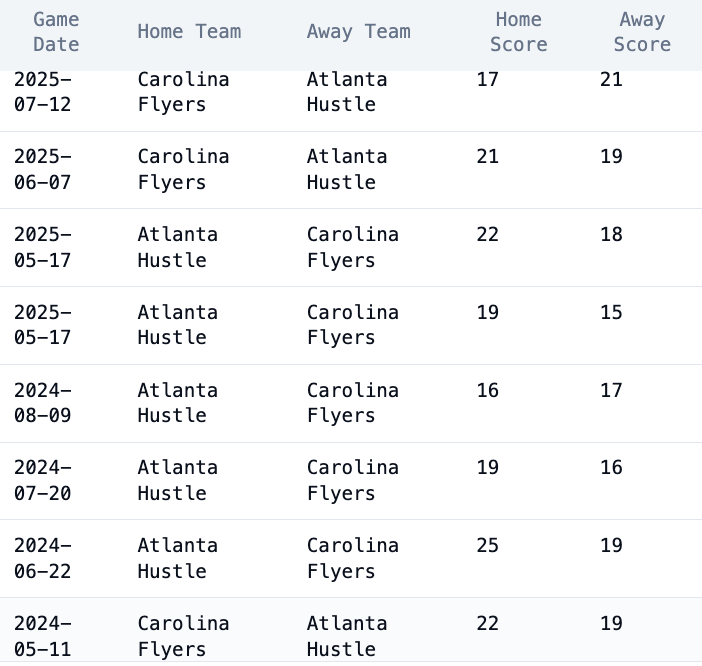The height and width of the screenshot is (666, 702).
Task: Select home score 16 in the 2024-08-09 row
Action: [487, 391]
